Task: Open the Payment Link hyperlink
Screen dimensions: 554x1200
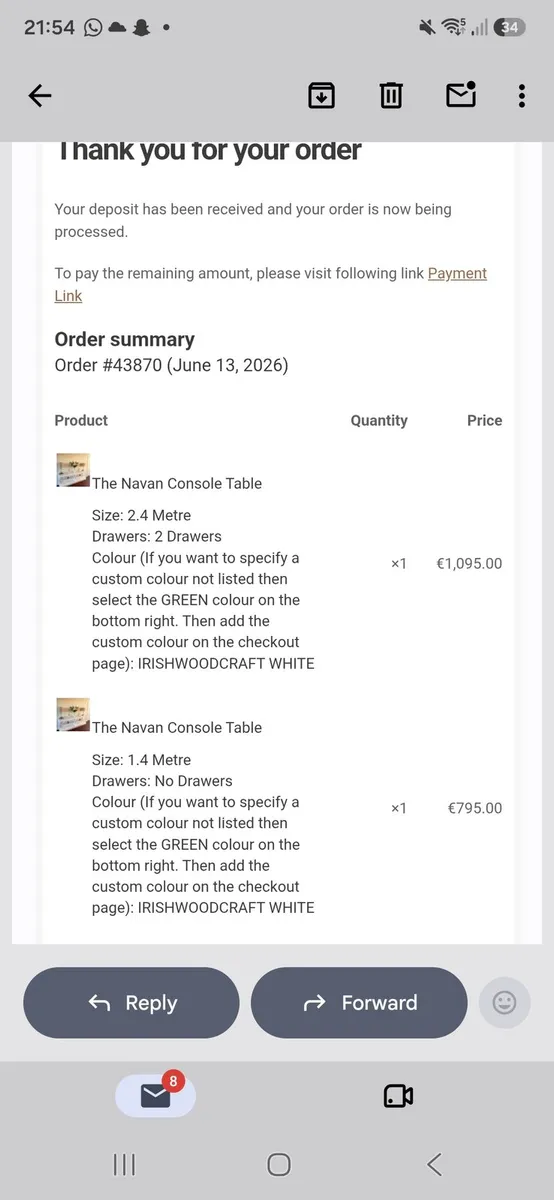Action: pyautogui.click(x=270, y=284)
